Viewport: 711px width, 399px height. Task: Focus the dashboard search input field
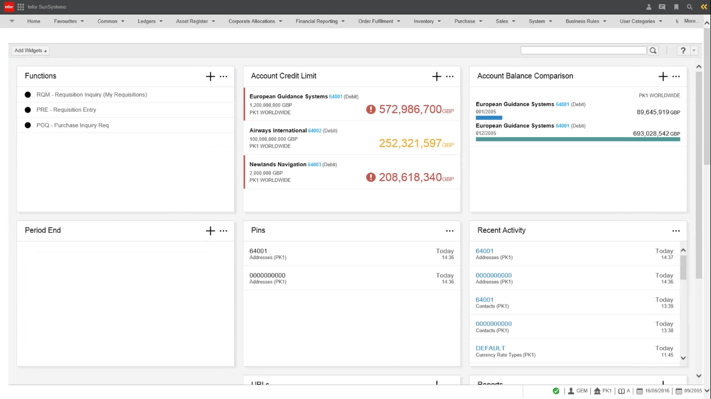click(x=583, y=50)
